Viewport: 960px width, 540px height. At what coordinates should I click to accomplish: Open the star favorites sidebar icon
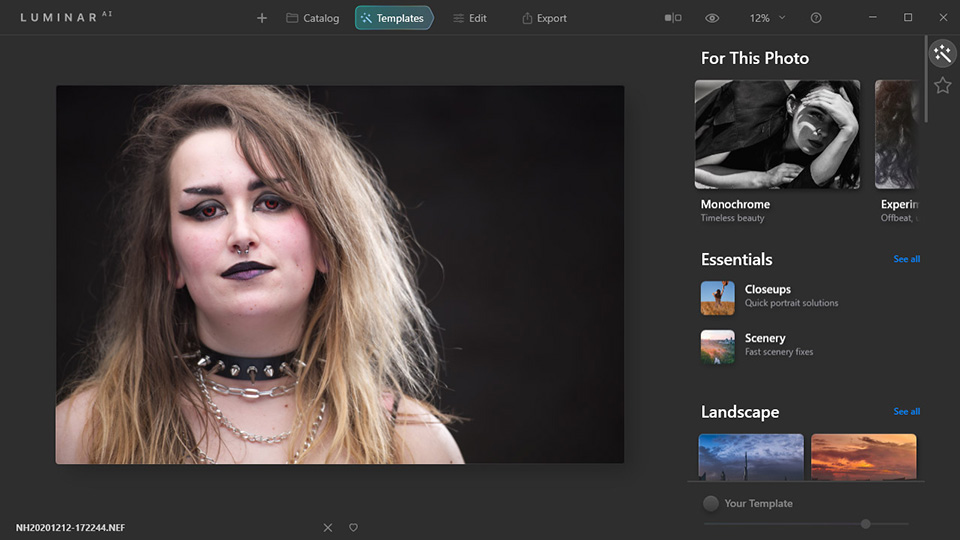[x=942, y=85]
